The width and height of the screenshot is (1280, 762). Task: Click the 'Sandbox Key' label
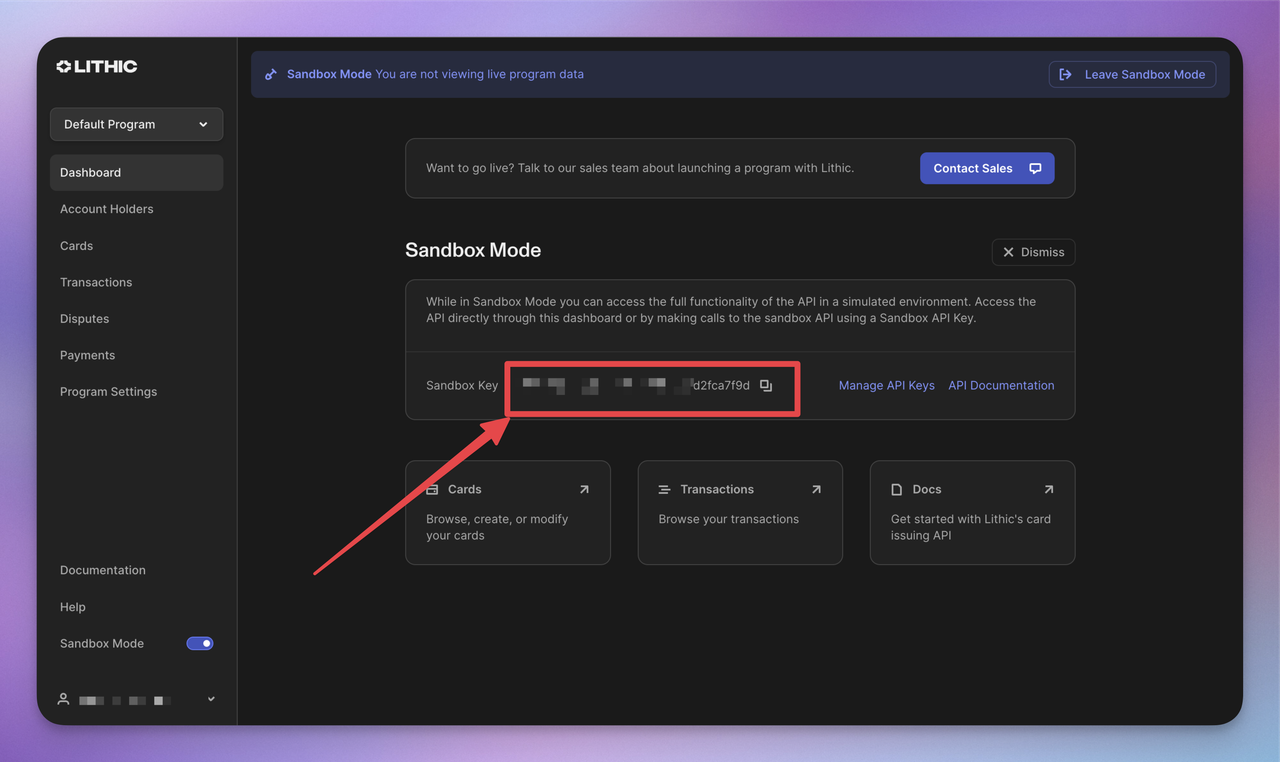coord(462,385)
